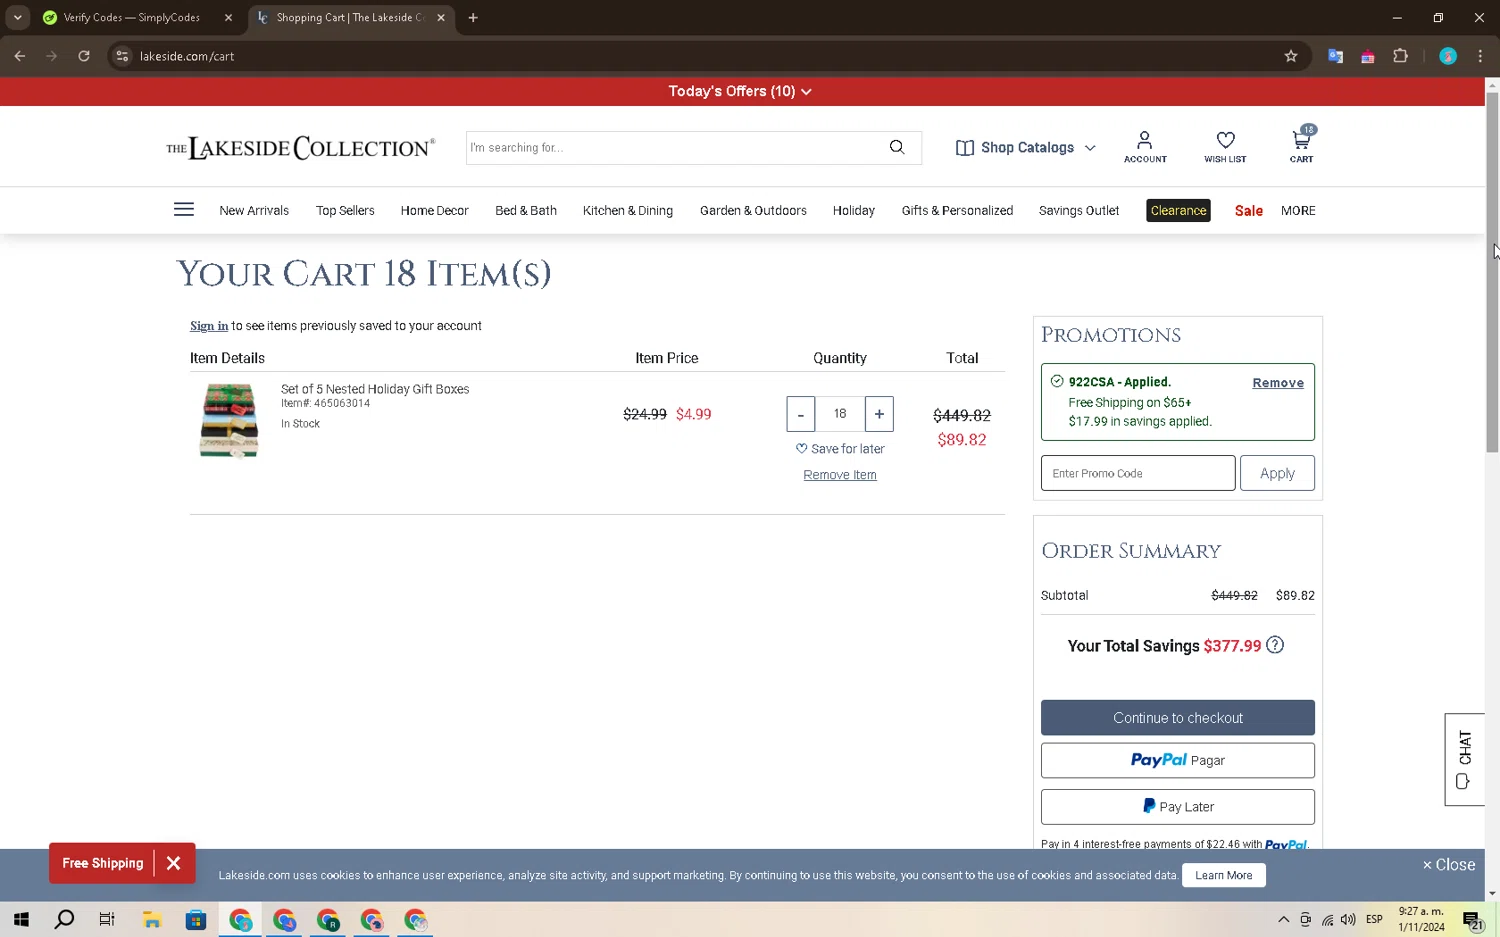
Task: Open File Explorer from taskbar
Action: (152, 919)
